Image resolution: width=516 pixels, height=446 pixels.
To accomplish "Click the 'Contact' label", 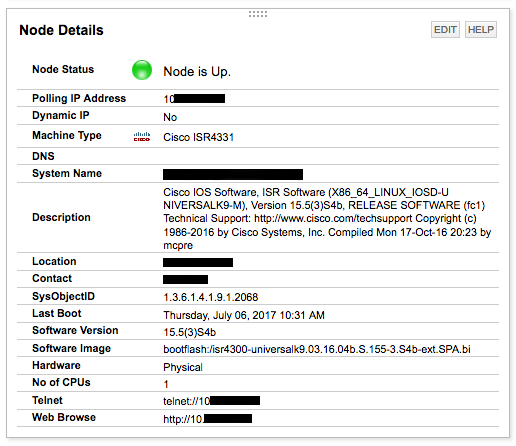I will (52, 278).
